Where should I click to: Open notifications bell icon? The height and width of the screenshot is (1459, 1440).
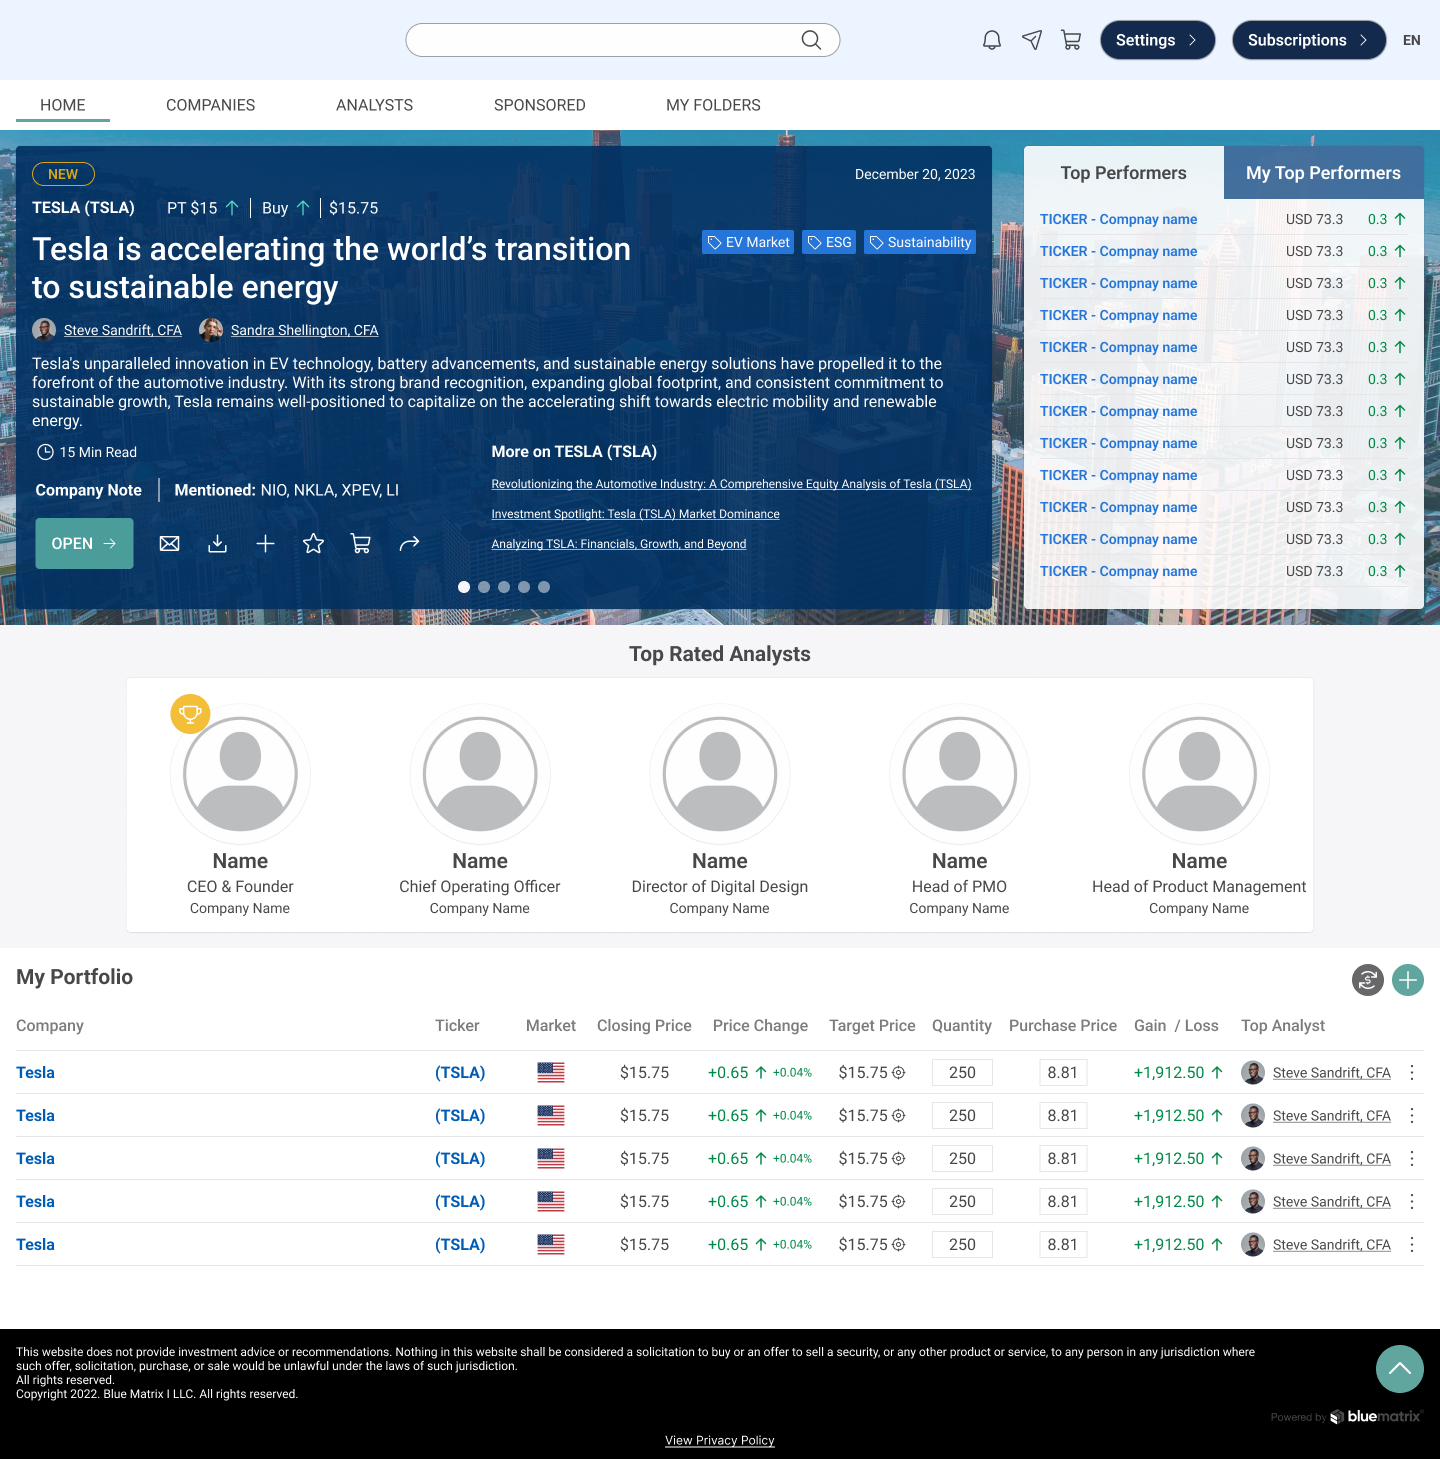click(x=992, y=40)
